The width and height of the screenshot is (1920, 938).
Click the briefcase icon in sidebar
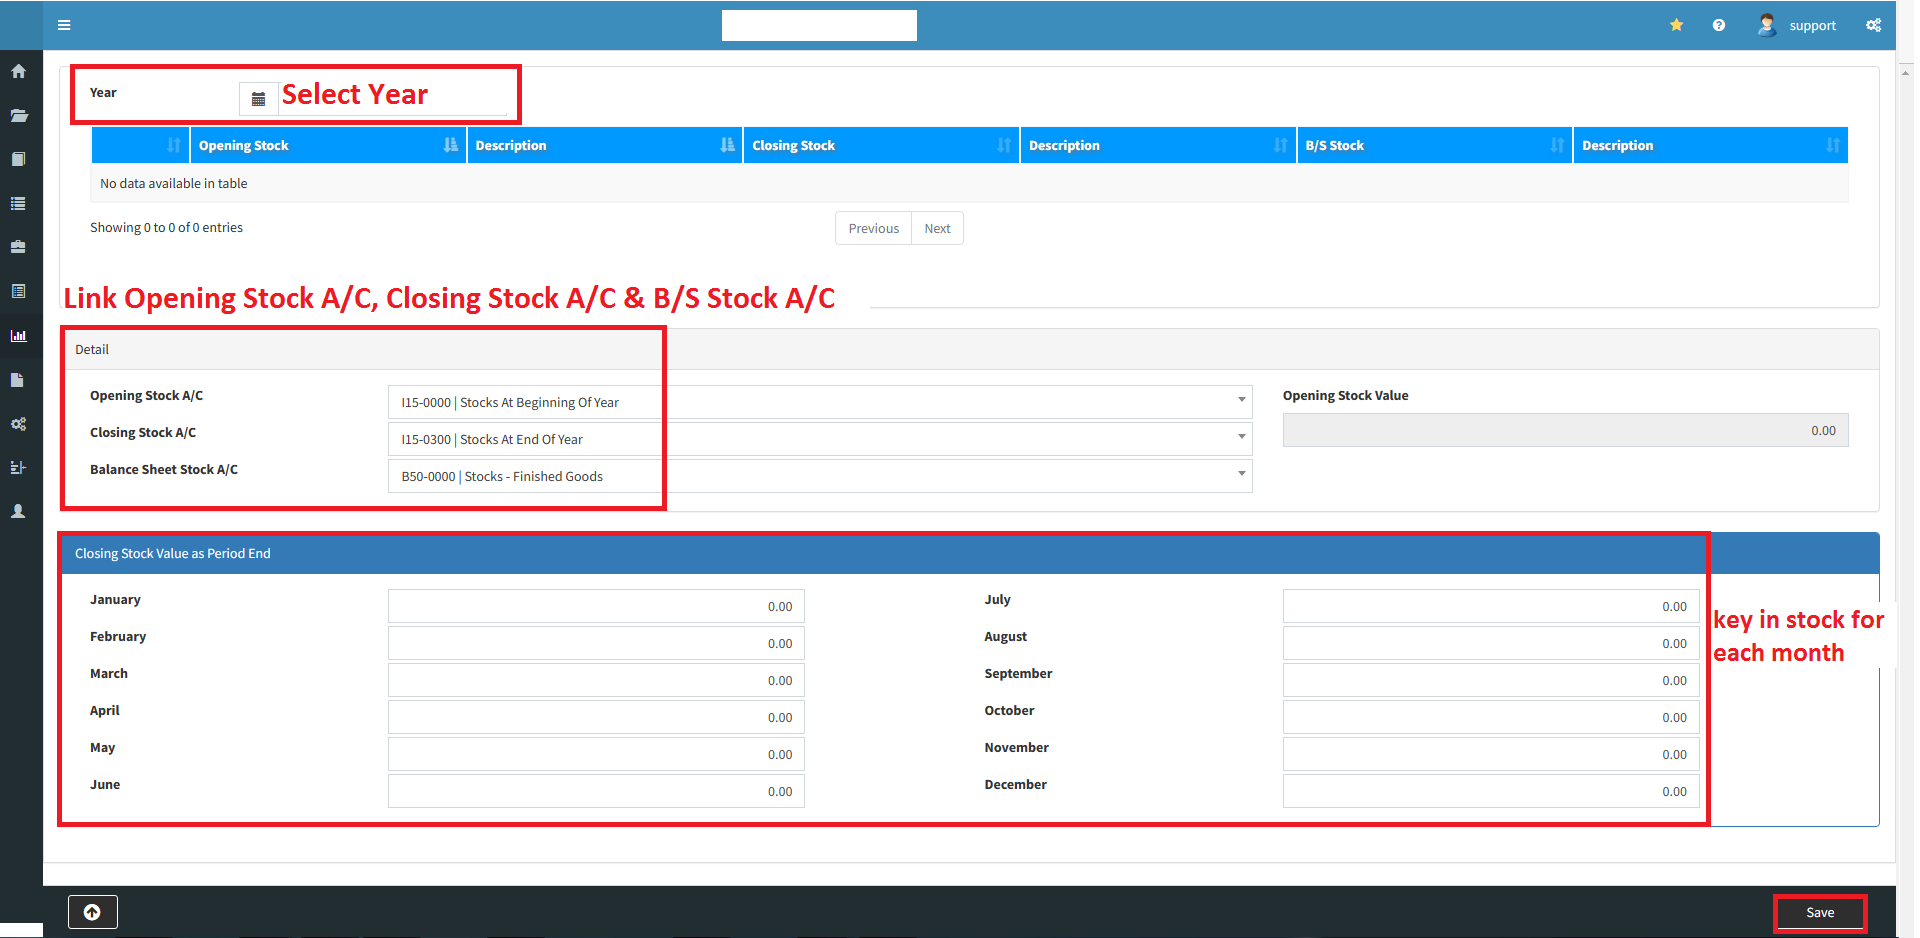[x=18, y=247]
